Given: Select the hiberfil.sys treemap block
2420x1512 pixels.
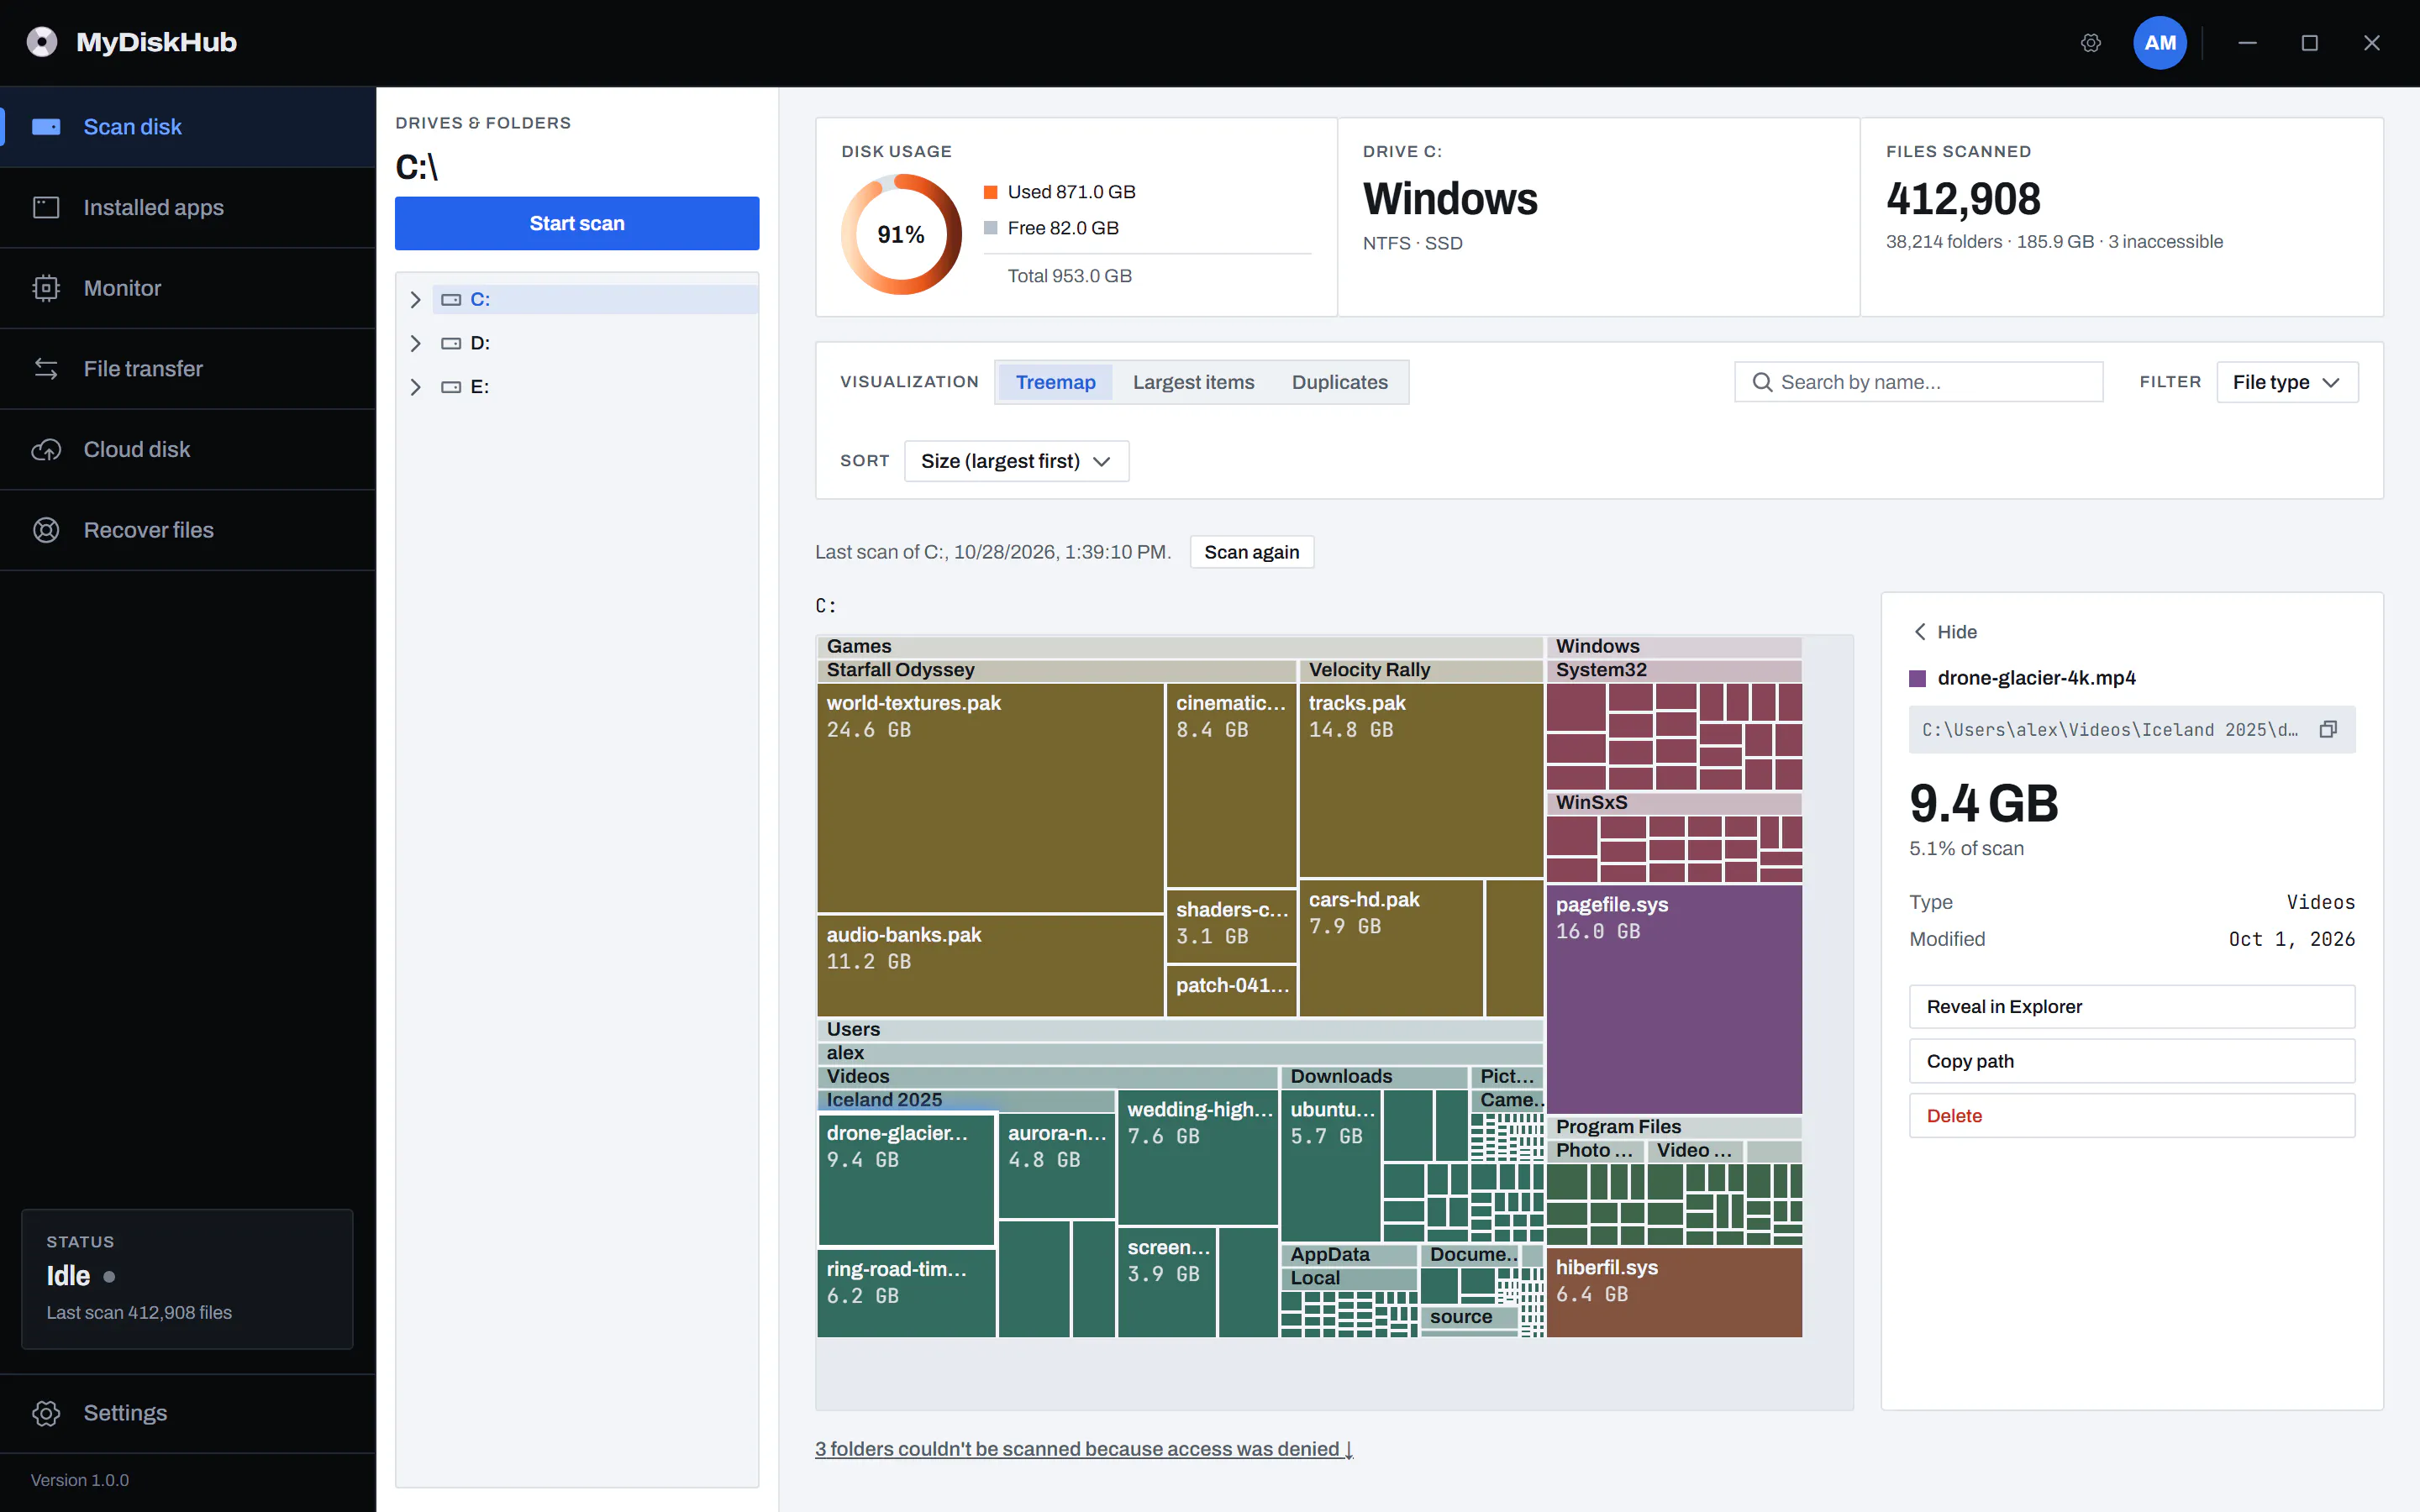Looking at the screenshot, I should (1674, 1292).
